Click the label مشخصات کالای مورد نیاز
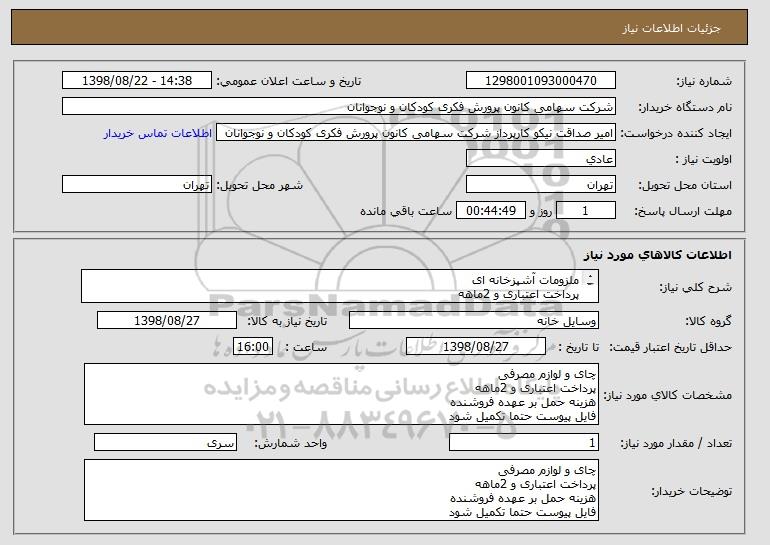 point(667,395)
